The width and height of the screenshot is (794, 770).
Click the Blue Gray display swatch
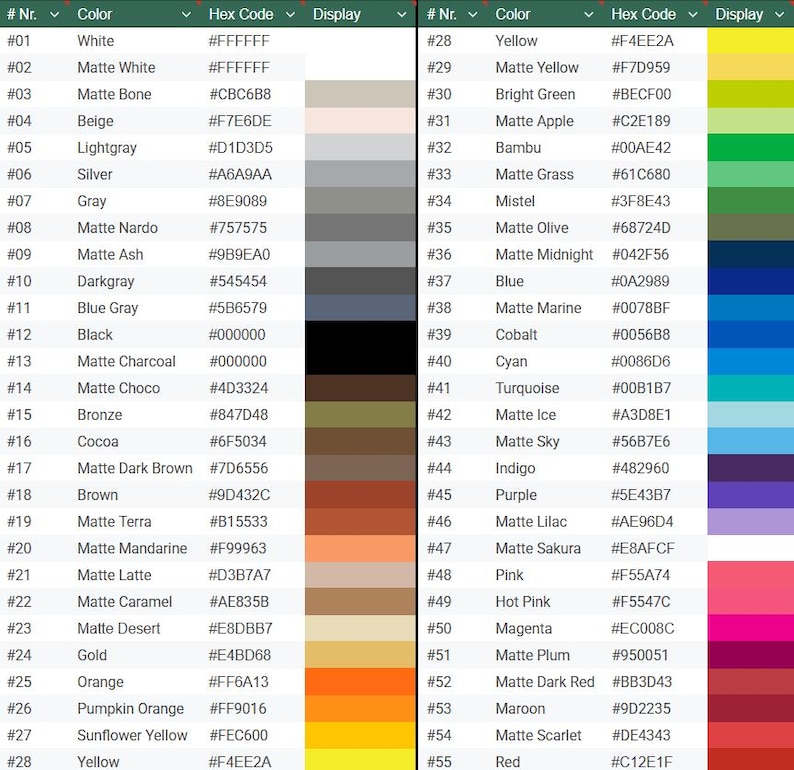(x=360, y=308)
